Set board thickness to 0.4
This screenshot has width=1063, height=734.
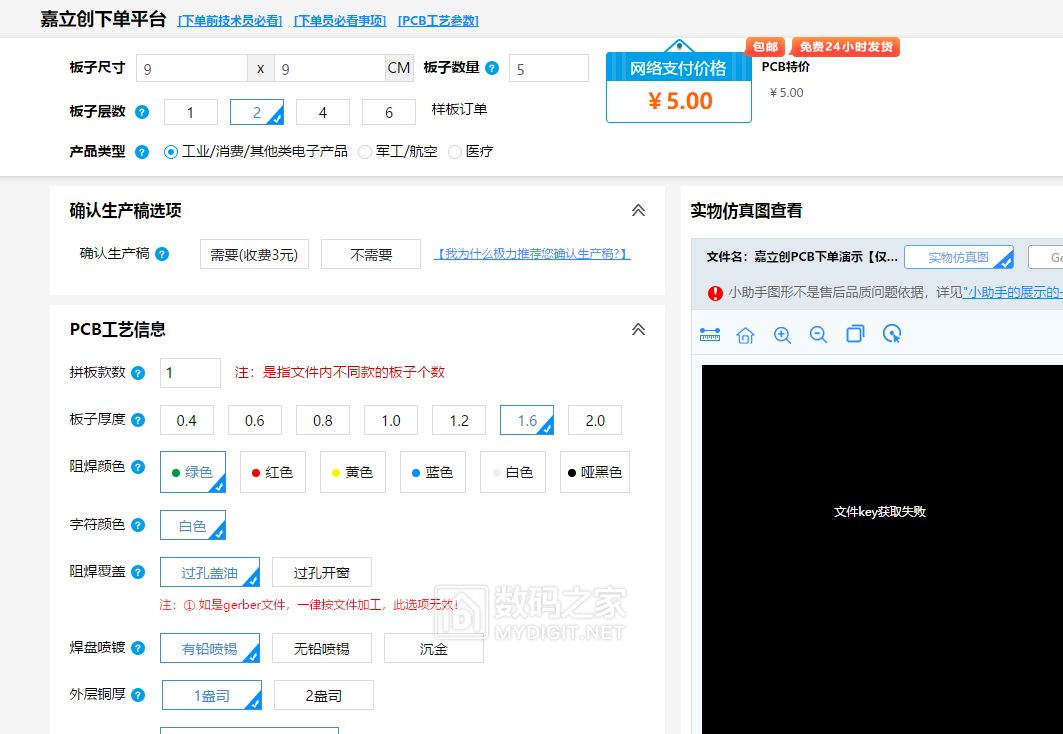pos(186,420)
